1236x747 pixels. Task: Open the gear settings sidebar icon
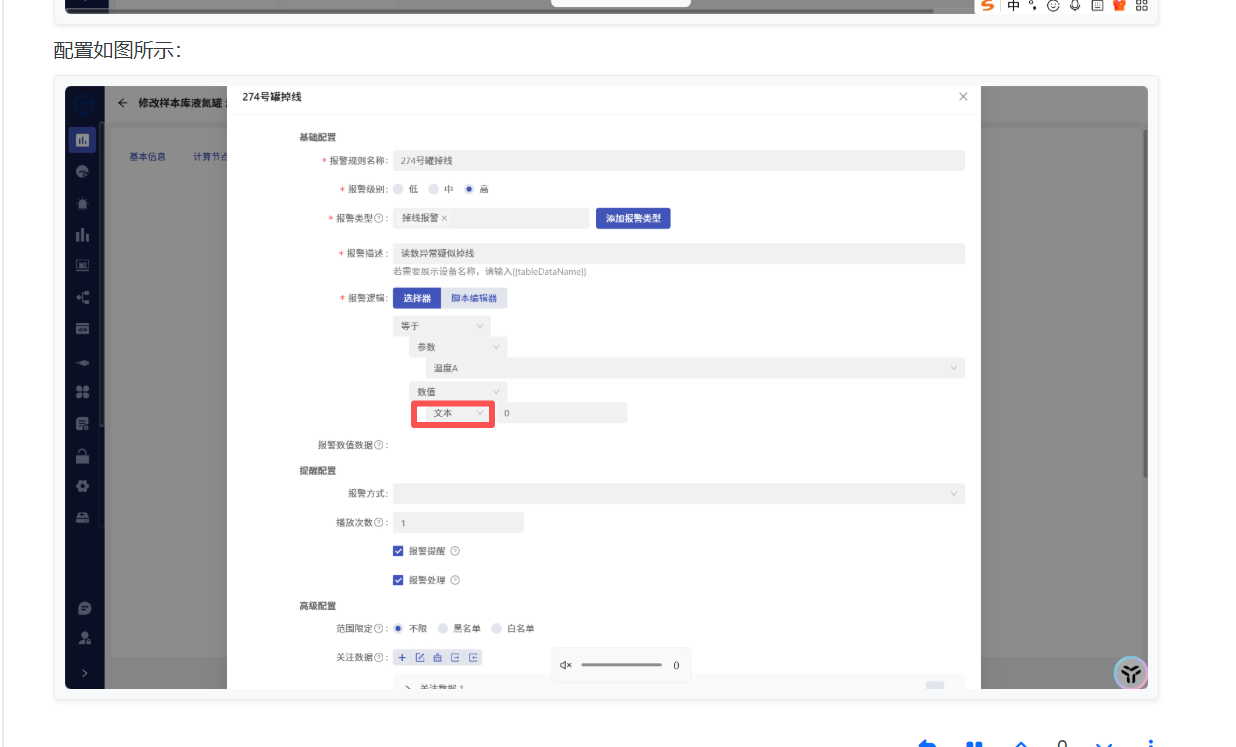point(83,486)
